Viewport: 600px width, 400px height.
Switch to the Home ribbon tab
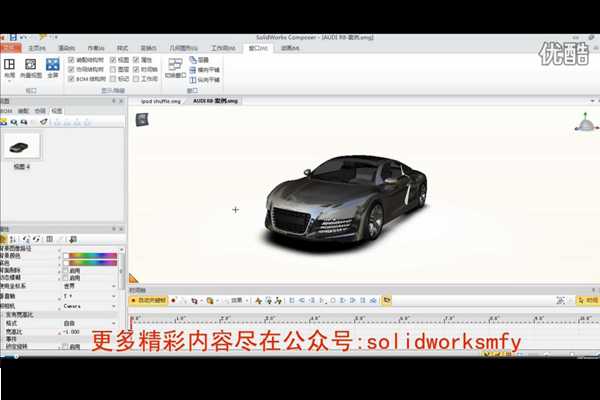click(37, 48)
